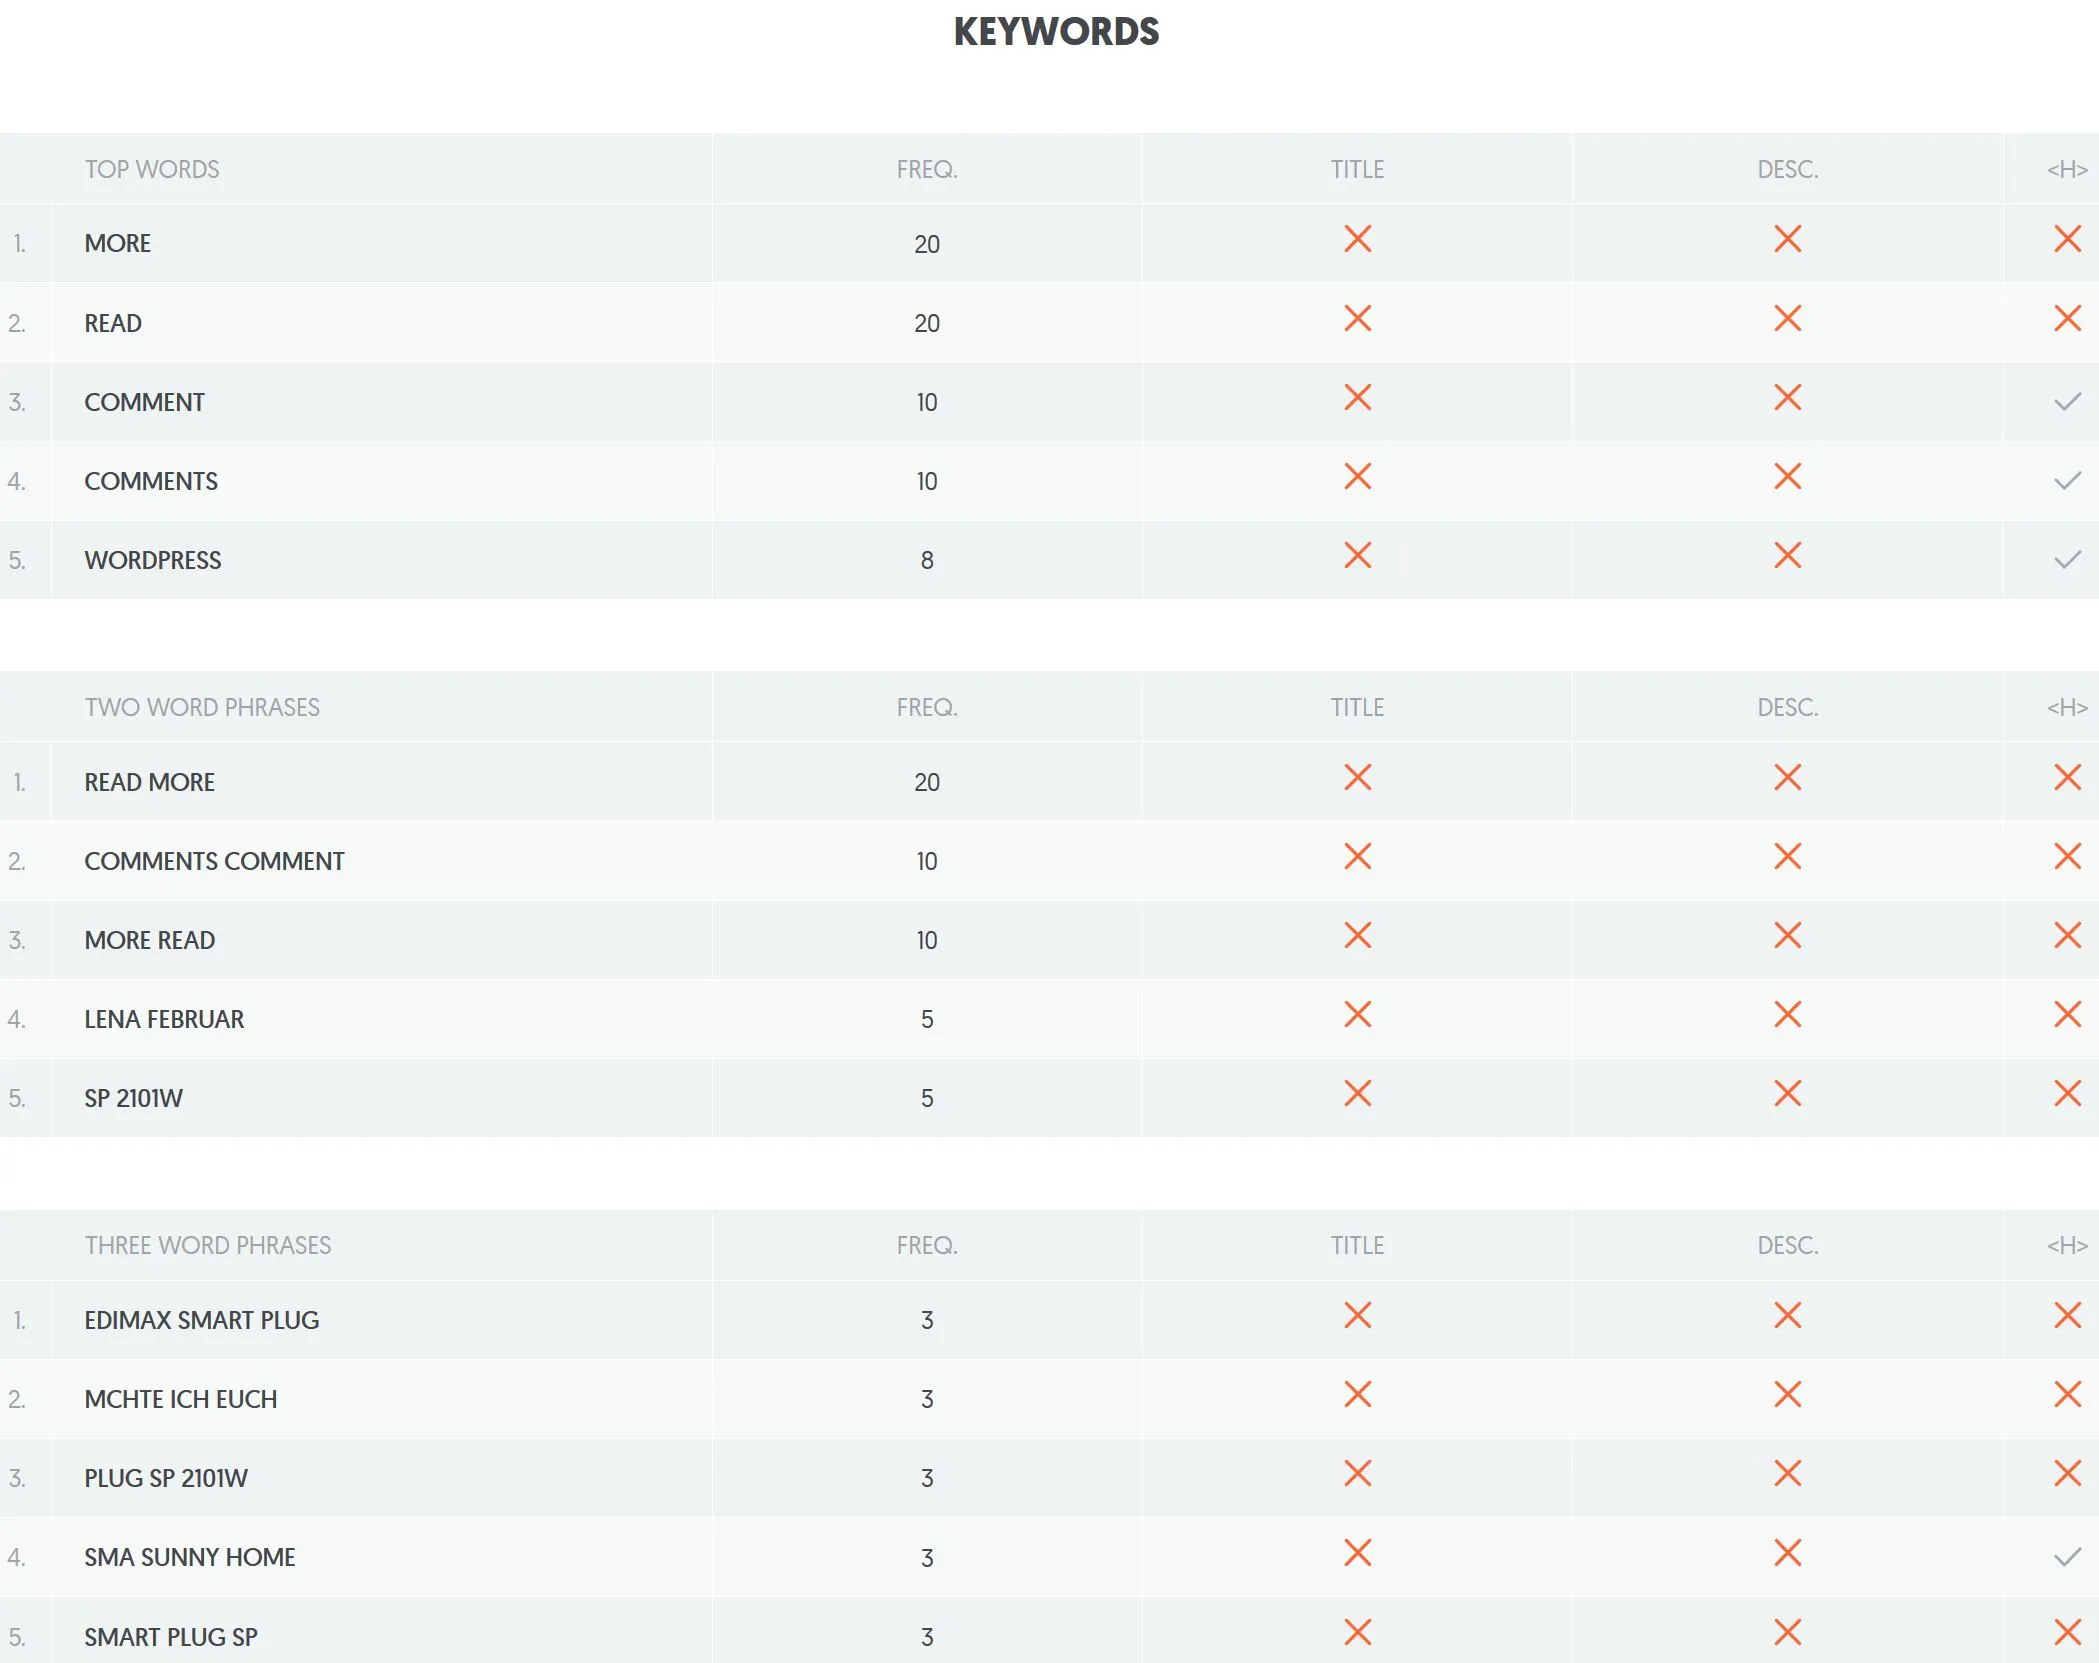Click the TOP WORDS column header

point(152,169)
